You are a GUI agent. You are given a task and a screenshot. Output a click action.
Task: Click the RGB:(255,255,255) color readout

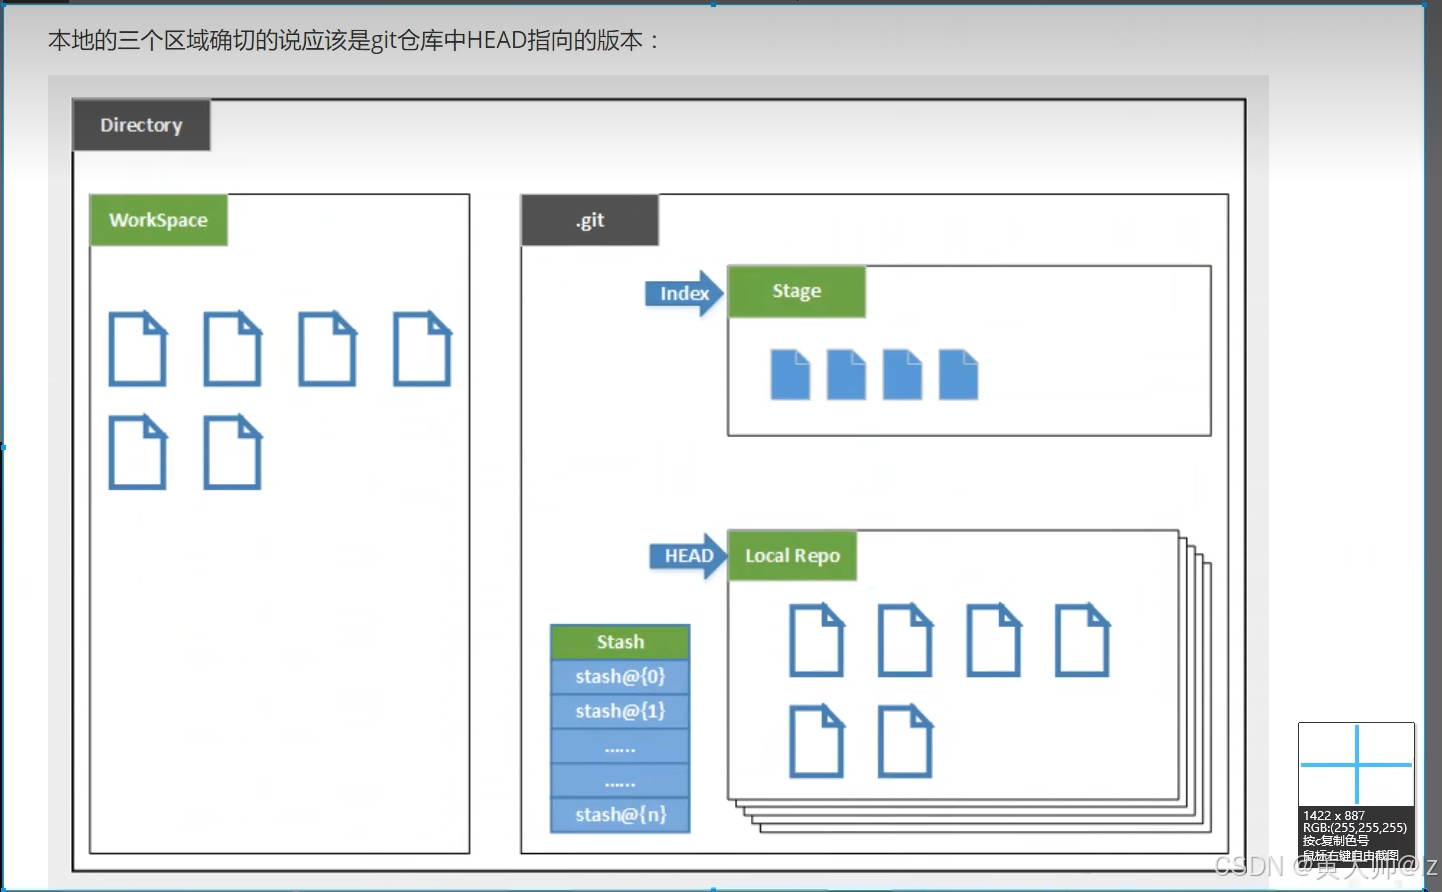click(1355, 828)
